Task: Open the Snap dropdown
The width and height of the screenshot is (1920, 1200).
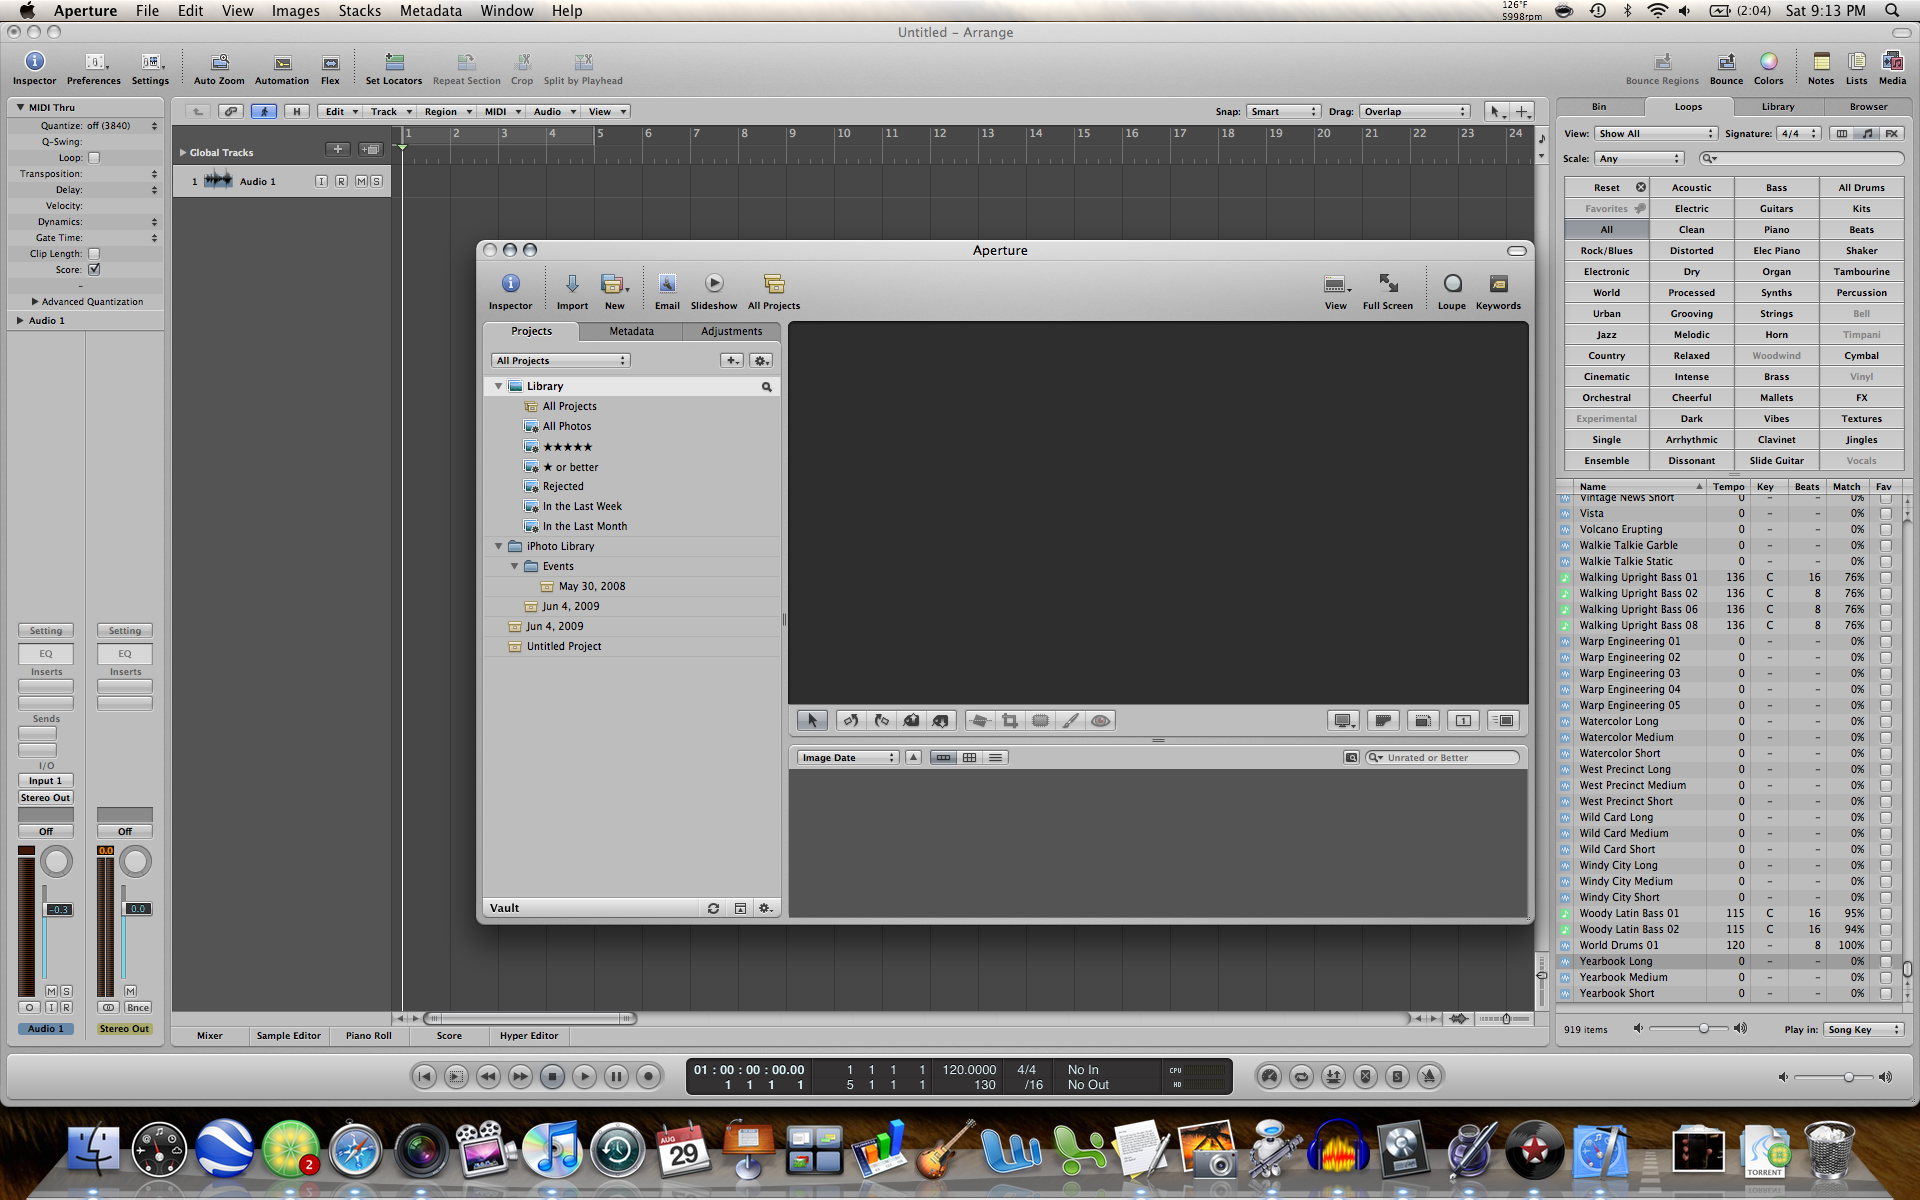Action: (1283, 112)
